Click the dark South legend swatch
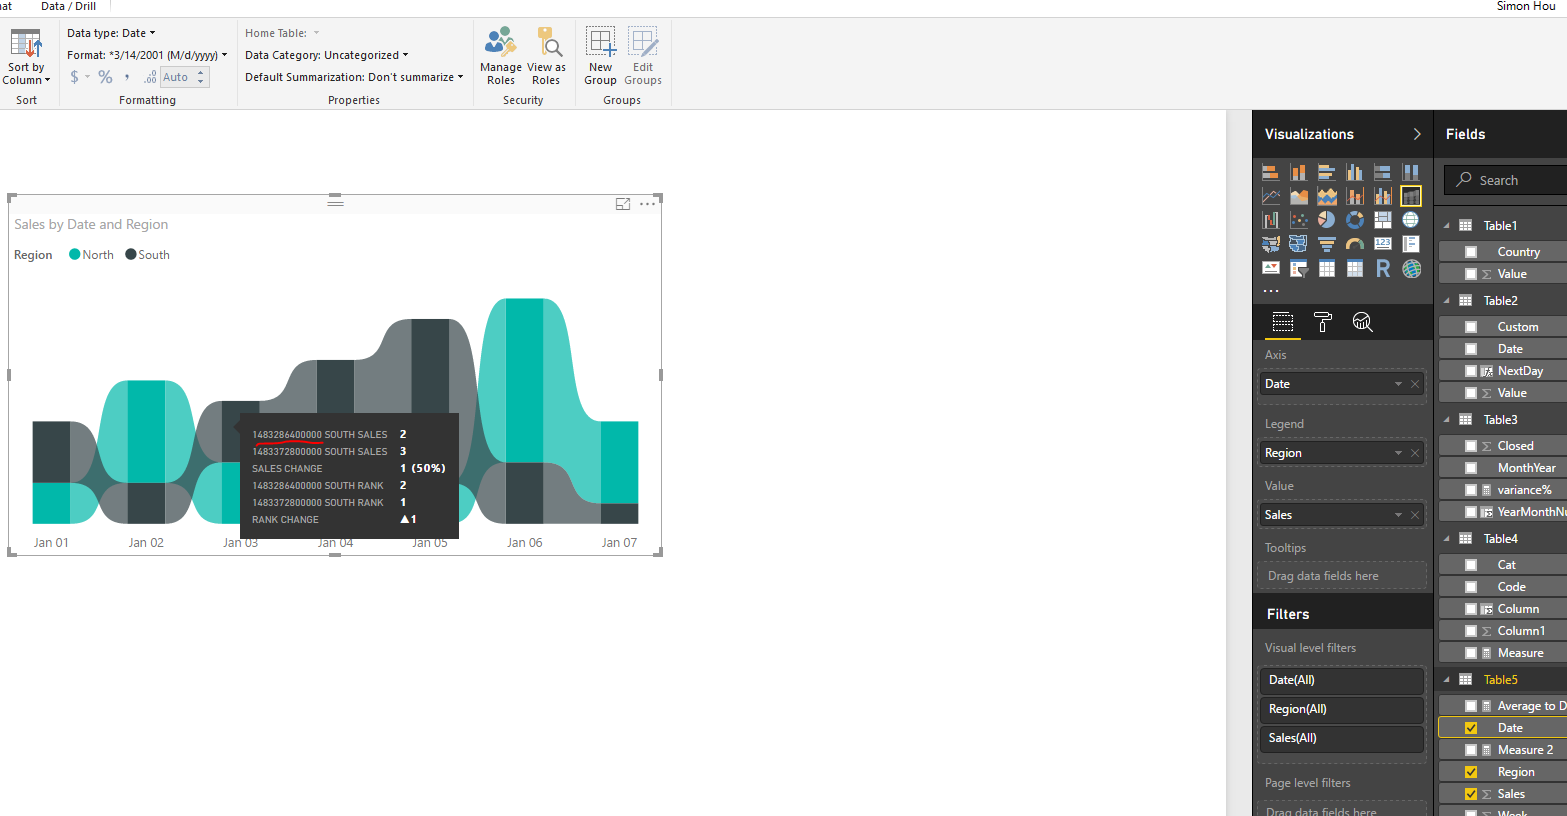Screen dimensions: 1567x816 130,255
